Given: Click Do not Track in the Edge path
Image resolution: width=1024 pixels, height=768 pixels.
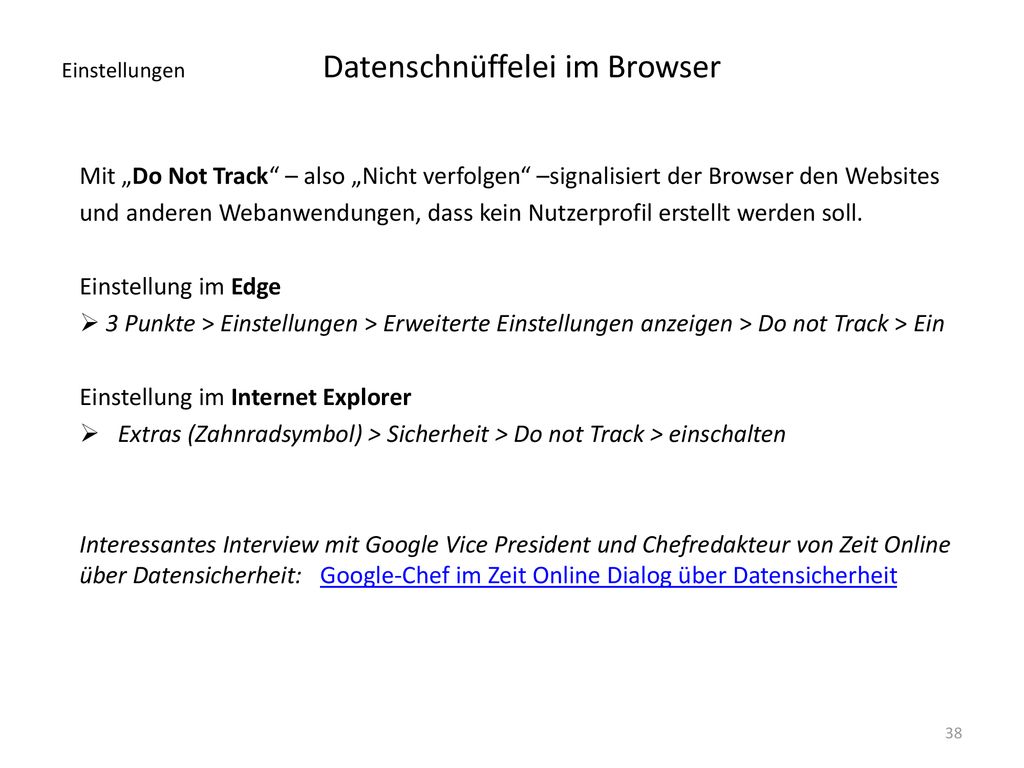Looking at the screenshot, I should (x=823, y=323).
